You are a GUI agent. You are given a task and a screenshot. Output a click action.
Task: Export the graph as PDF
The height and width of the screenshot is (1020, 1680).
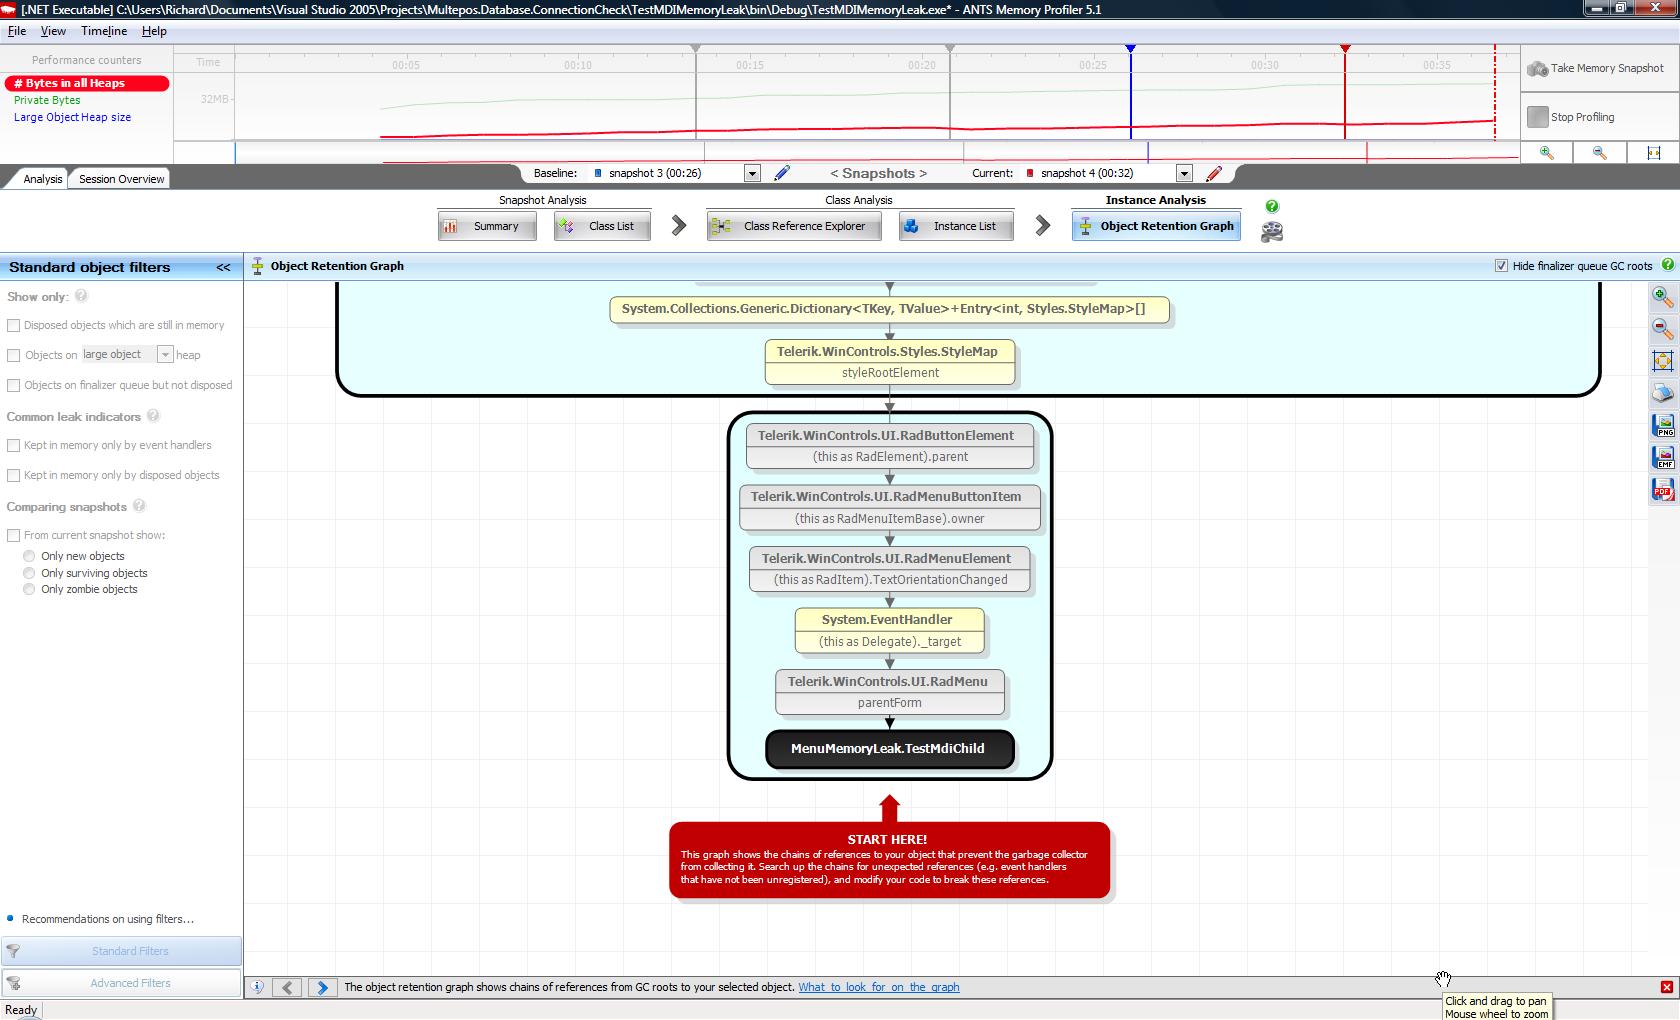1663,489
